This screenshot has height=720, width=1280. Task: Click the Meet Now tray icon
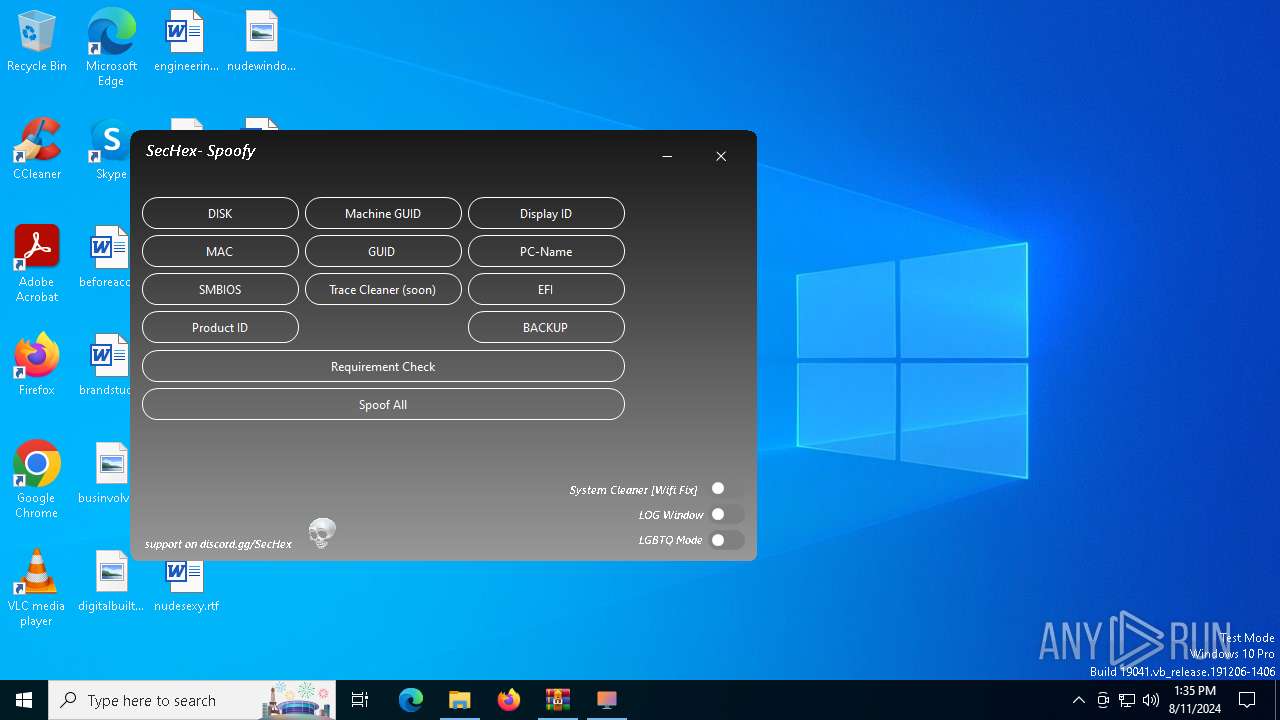click(1103, 700)
